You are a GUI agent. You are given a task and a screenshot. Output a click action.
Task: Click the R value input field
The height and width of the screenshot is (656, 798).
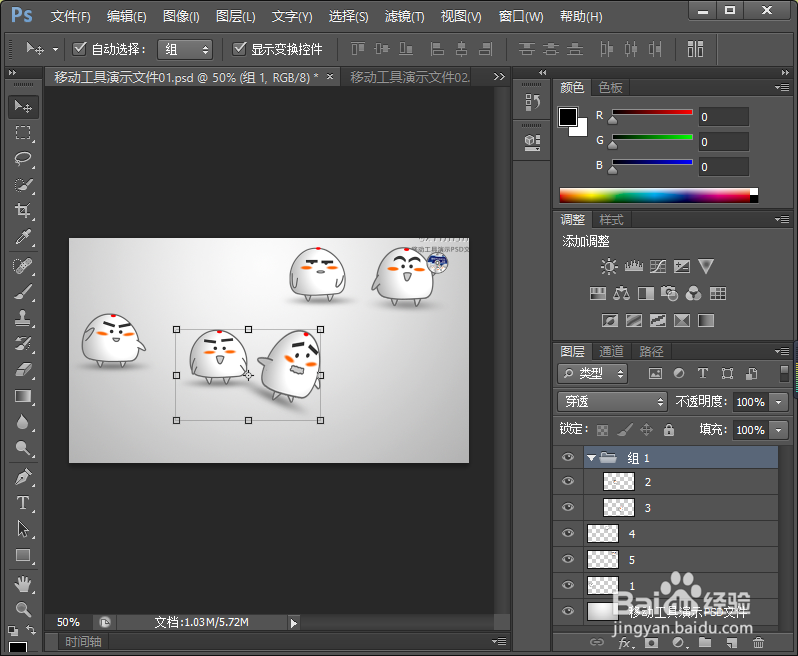(723, 117)
